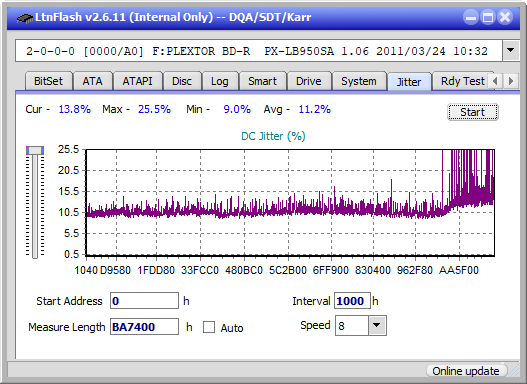Viewport: 527px width, 384px height.
Task: Click the LtnFlash chip icon in title bar
Action: tap(24, 17)
